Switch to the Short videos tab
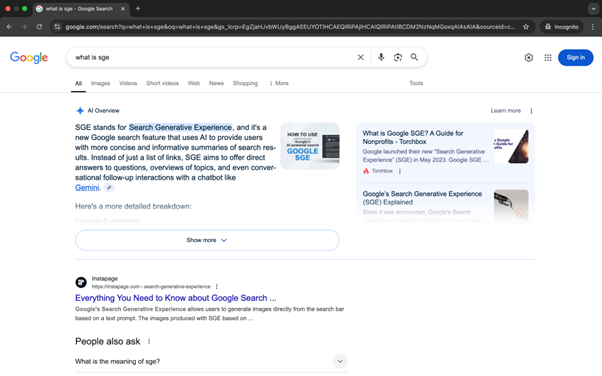The width and height of the screenshot is (602, 376). (x=162, y=83)
